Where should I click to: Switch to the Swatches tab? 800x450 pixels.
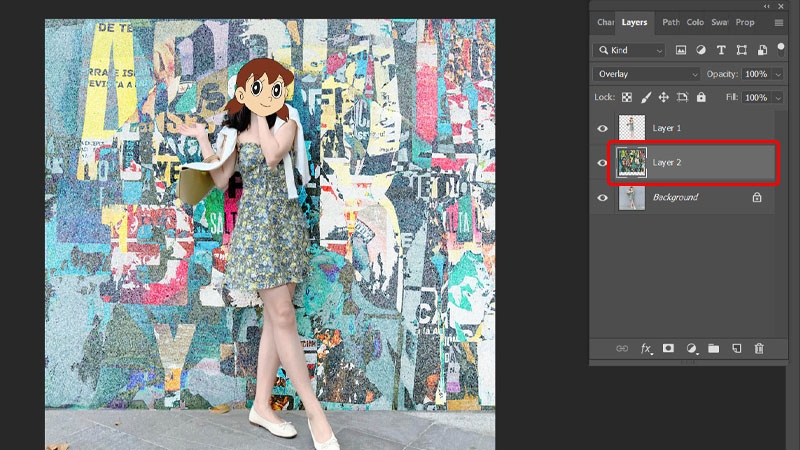pyautogui.click(x=719, y=22)
